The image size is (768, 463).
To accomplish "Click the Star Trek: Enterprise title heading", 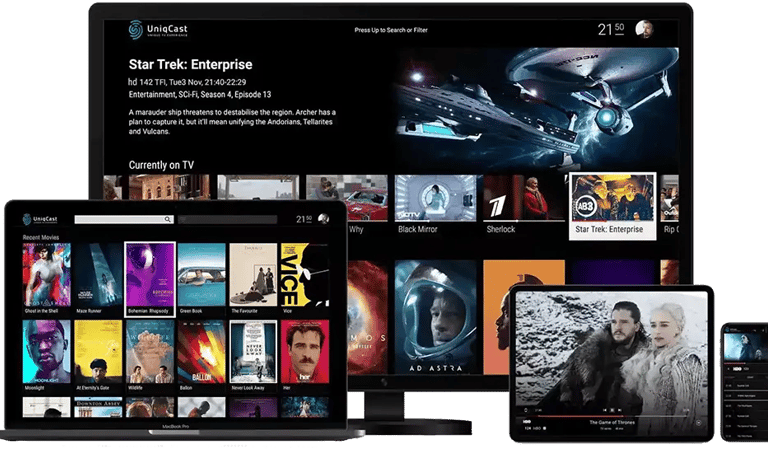I will [191, 64].
